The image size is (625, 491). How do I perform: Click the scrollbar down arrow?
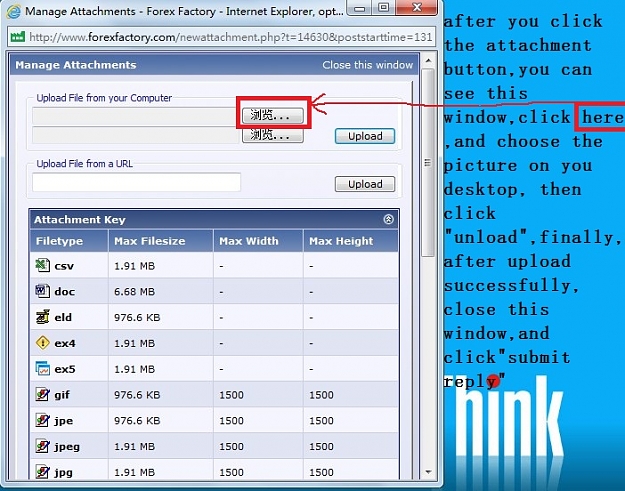428,472
